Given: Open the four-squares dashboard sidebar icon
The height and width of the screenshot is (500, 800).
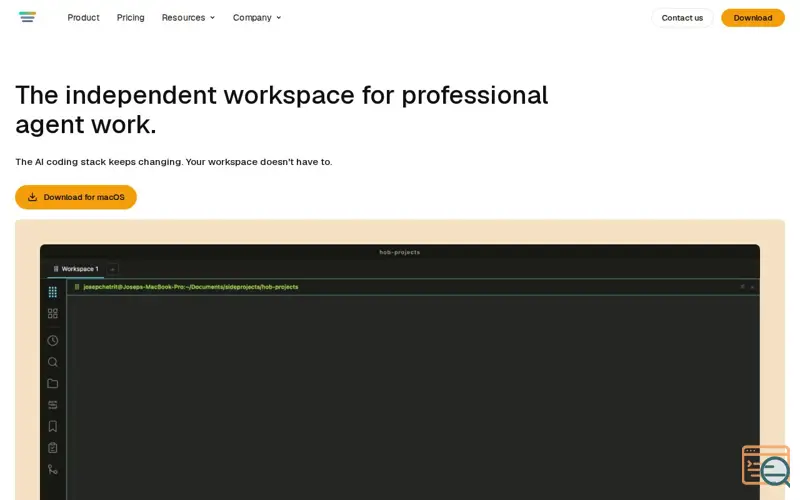Looking at the screenshot, I should 53,313.
